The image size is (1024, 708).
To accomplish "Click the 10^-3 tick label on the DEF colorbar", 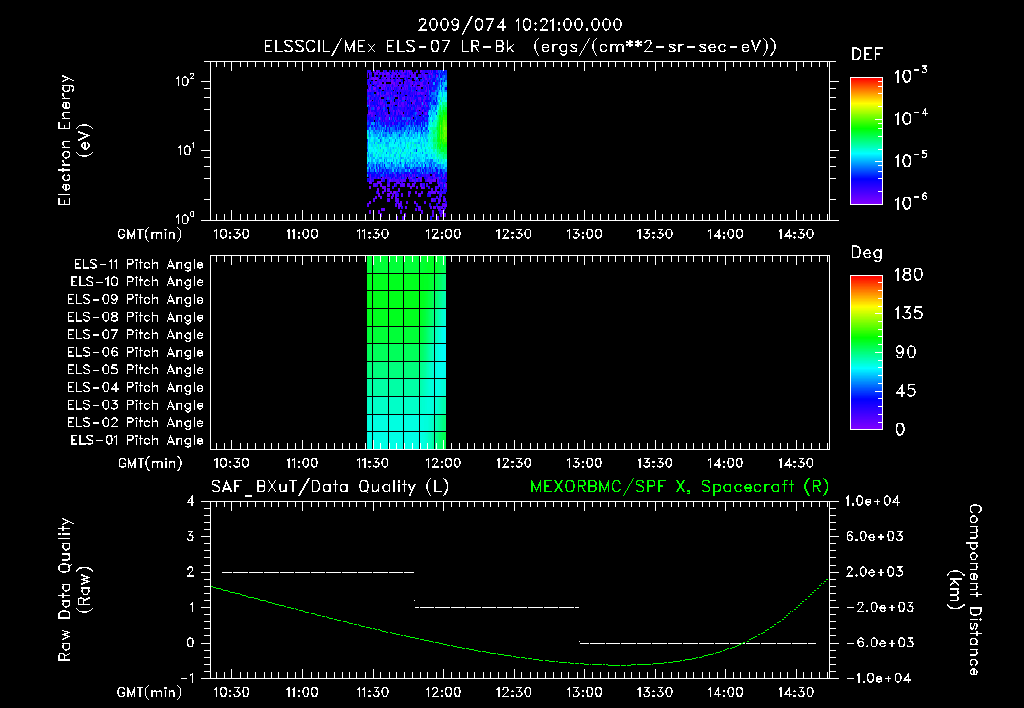I will pos(910,76).
